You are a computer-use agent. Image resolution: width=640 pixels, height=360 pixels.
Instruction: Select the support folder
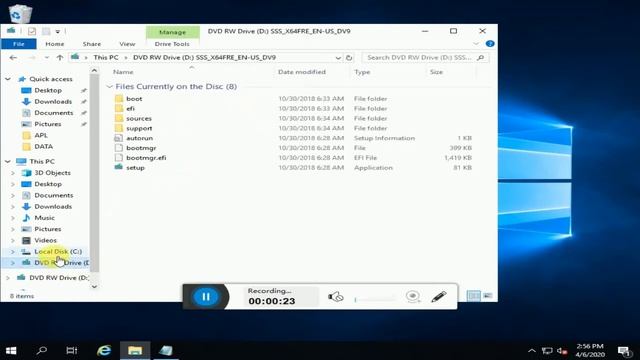coord(139,128)
